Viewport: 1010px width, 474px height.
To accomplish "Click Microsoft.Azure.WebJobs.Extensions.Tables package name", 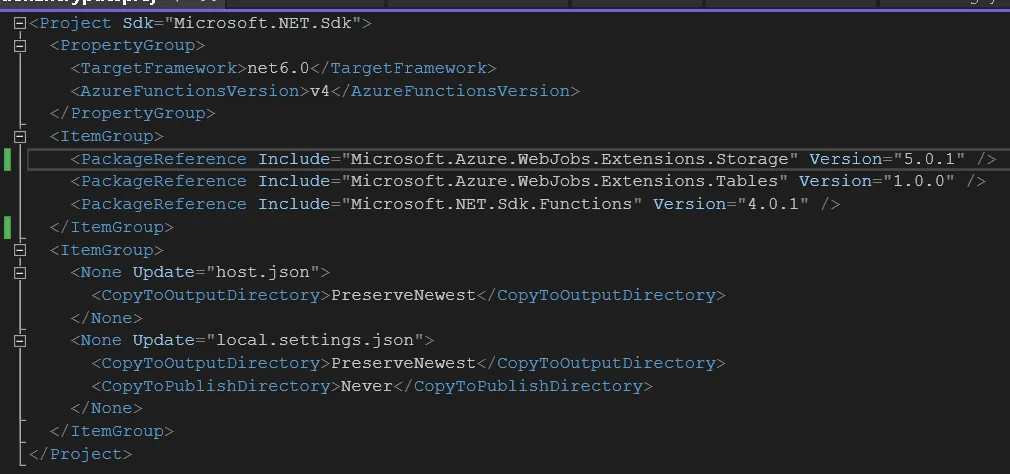I will pyautogui.click(x=565, y=182).
